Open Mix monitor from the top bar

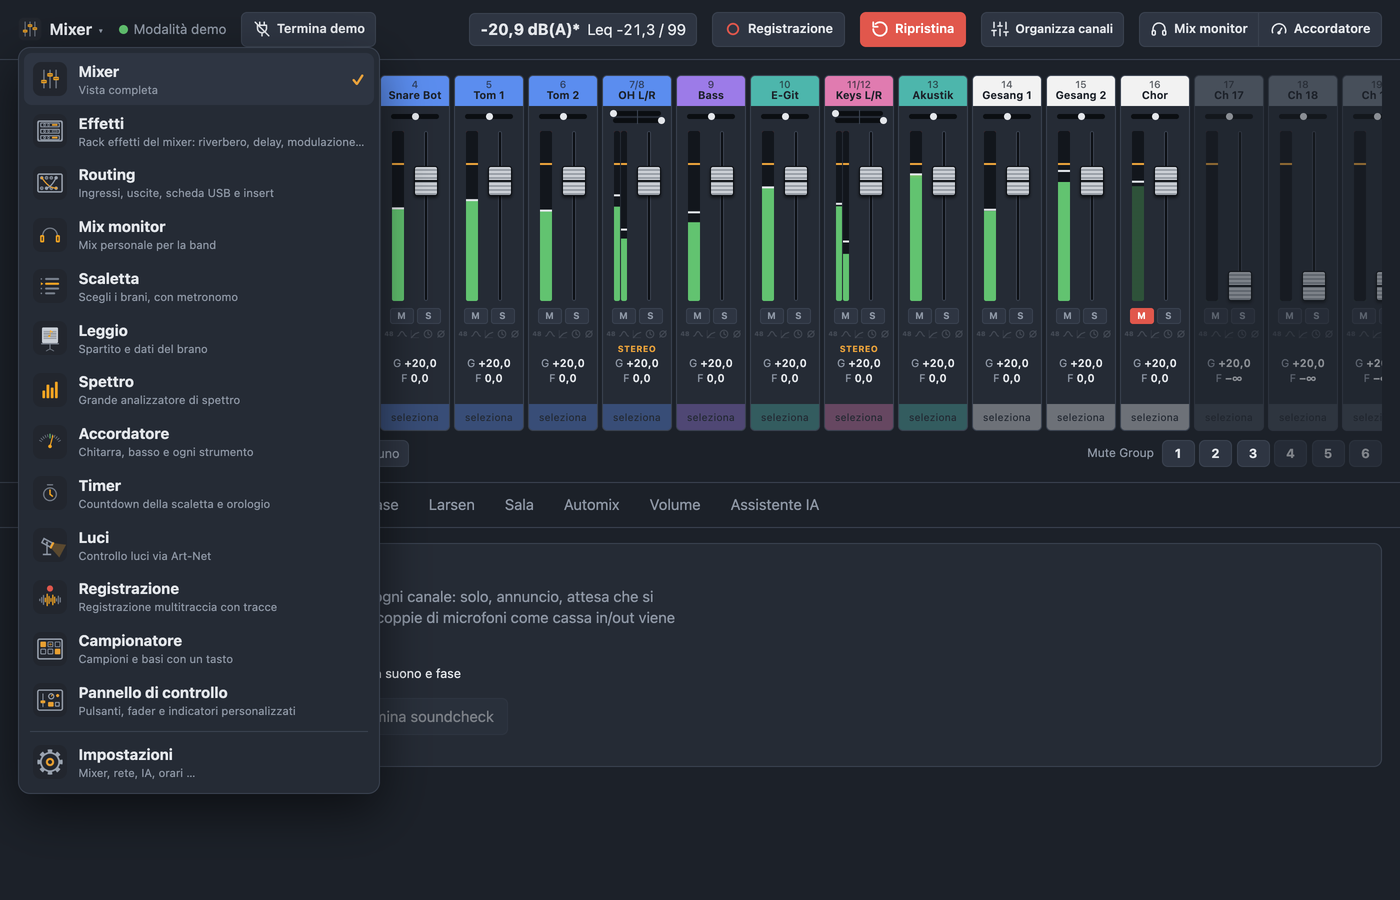(1199, 29)
